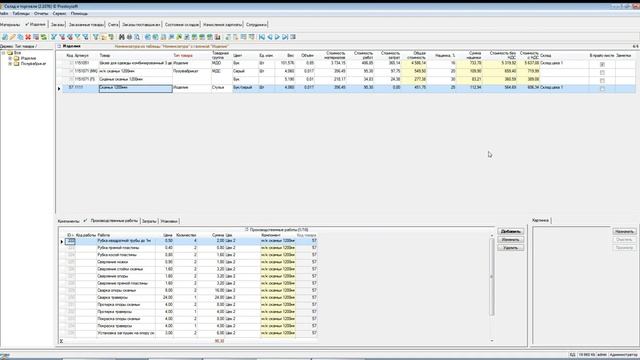Click icon beside Производственные работы (1/14) title
This screenshot has width=640, height=360.
pyautogui.click(x=247, y=230)
